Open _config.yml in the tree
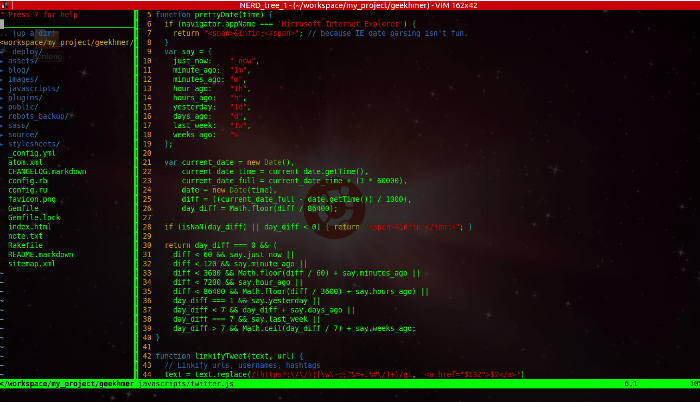The image size is (700, 402). tap(32, 153)
